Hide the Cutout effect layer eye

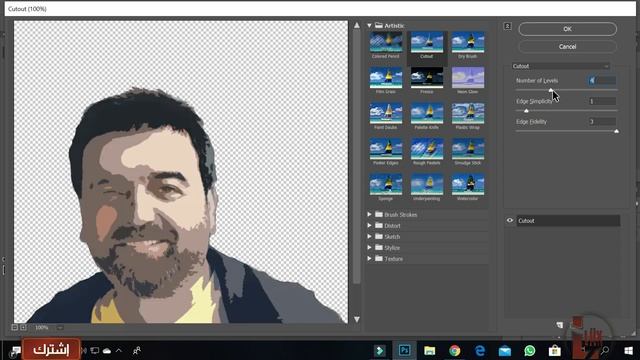pos(510,220)
